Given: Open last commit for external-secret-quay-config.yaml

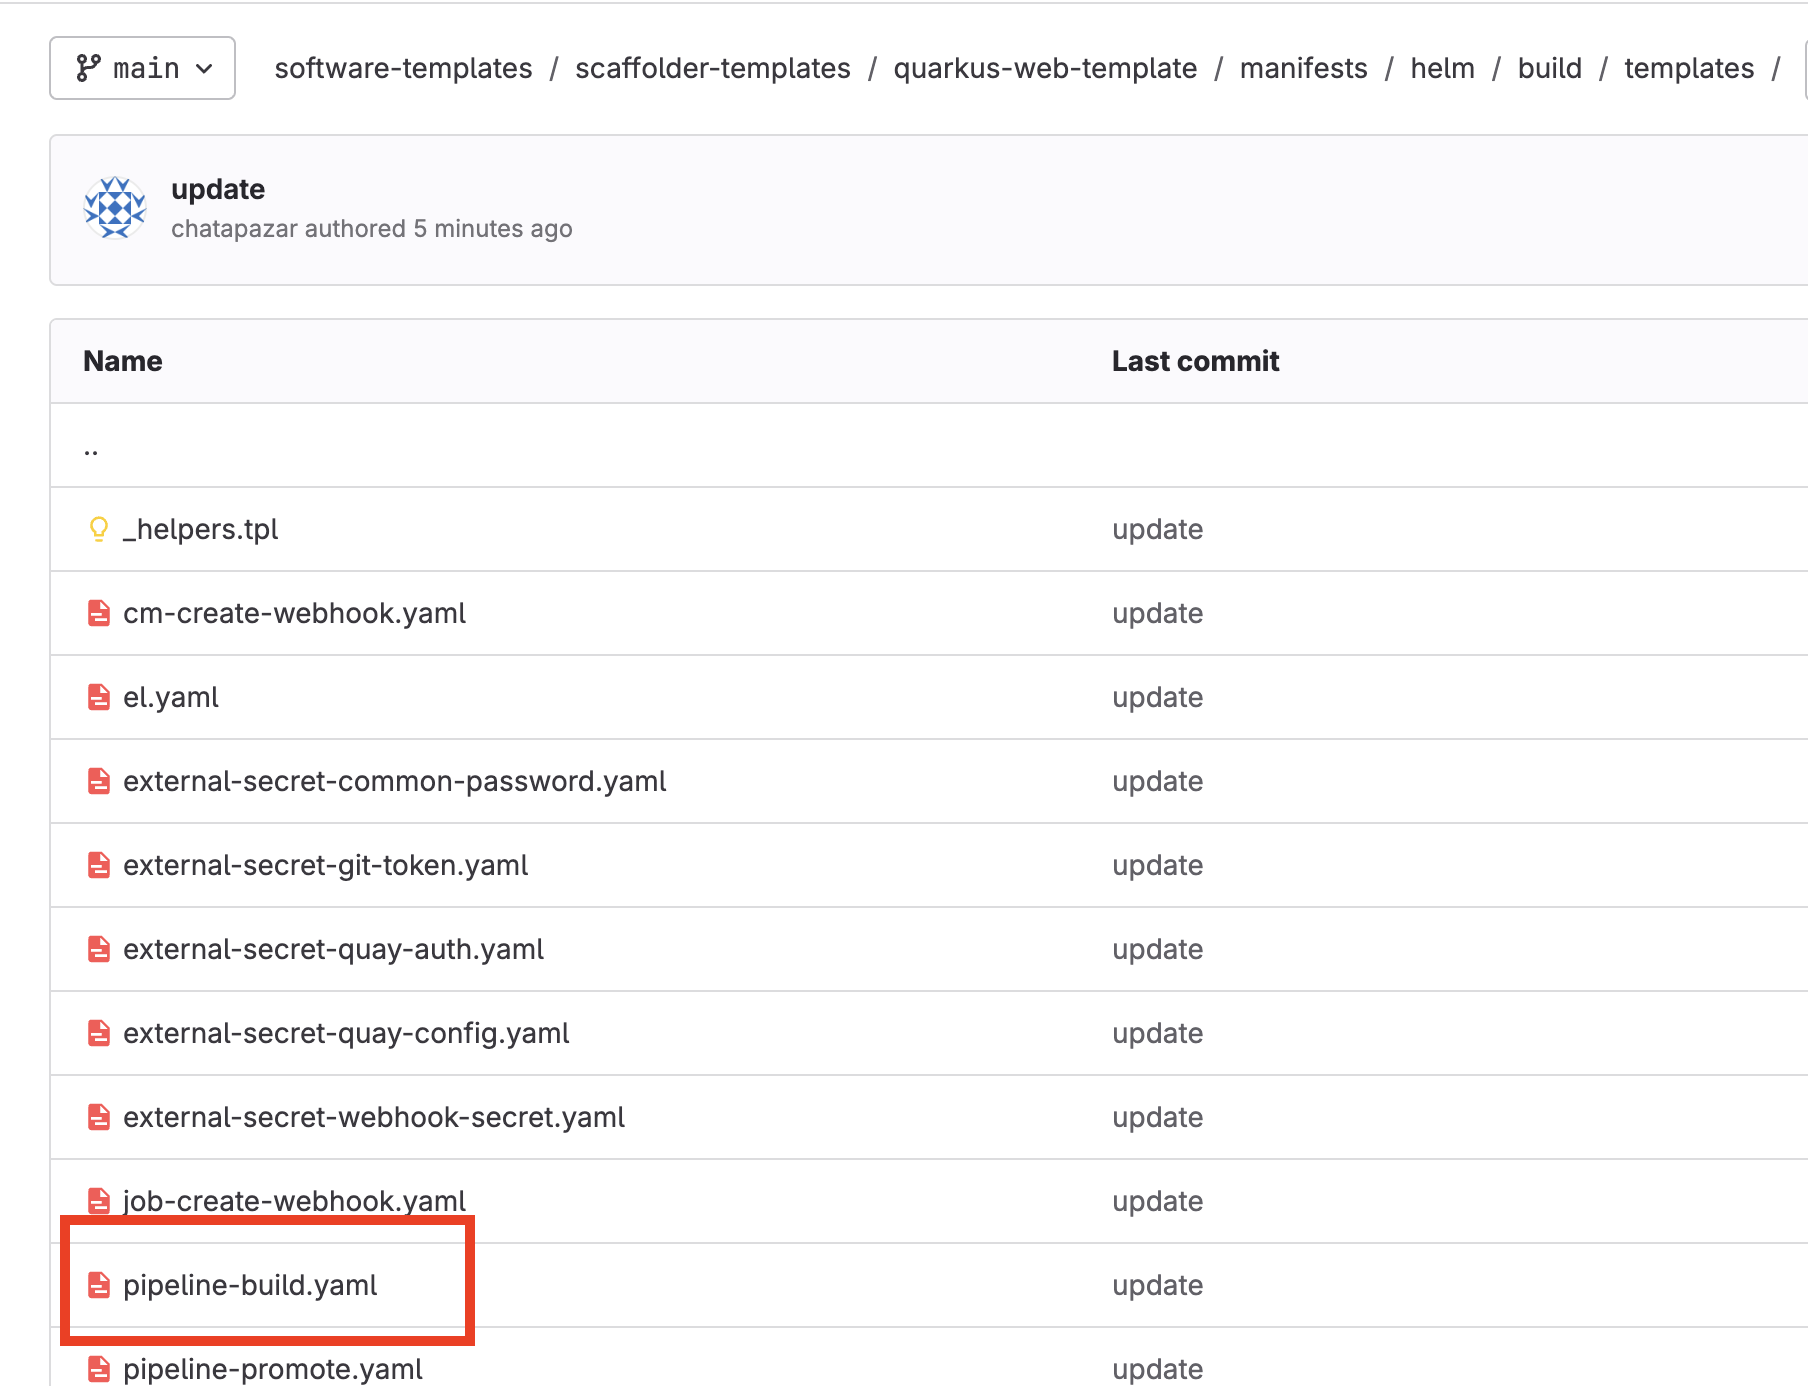Looking at the screenshot, I should pyautogui.click(x=1157, y=1033).
